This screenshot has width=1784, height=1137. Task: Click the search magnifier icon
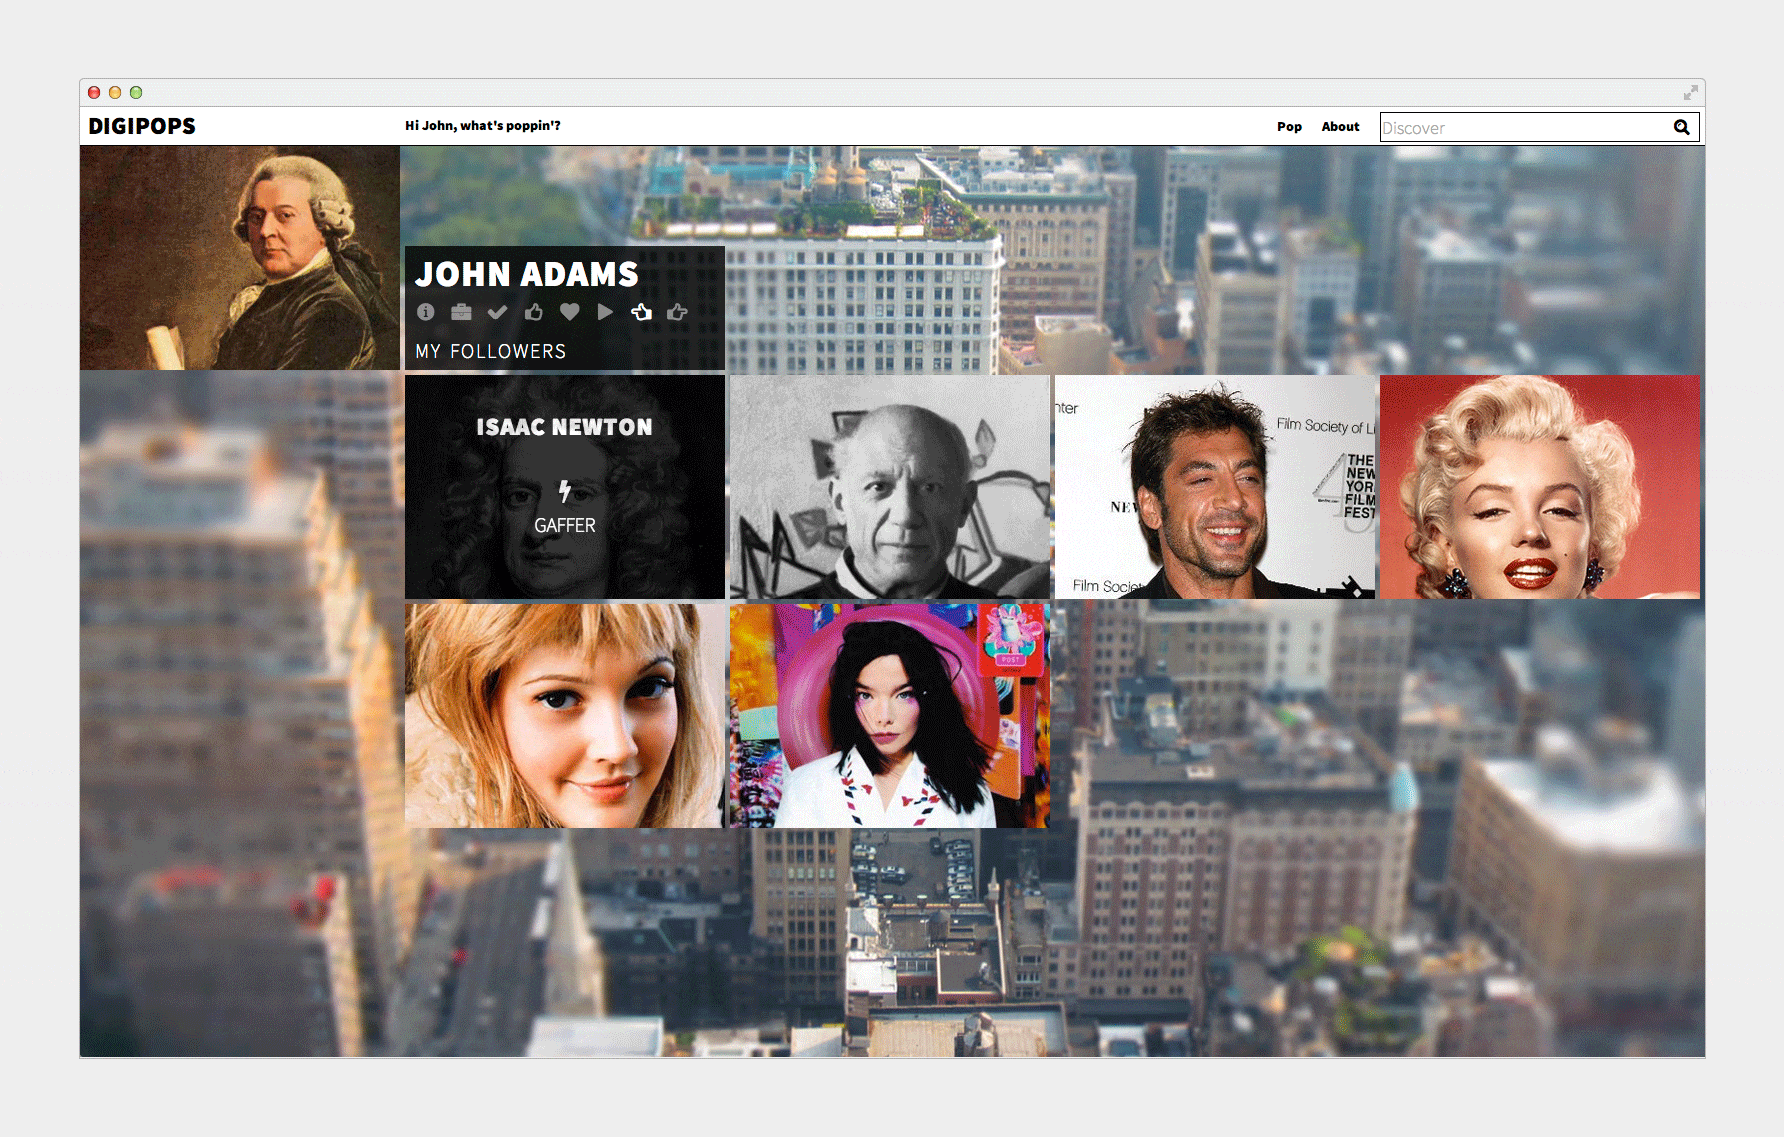[x=1682, y=127]
